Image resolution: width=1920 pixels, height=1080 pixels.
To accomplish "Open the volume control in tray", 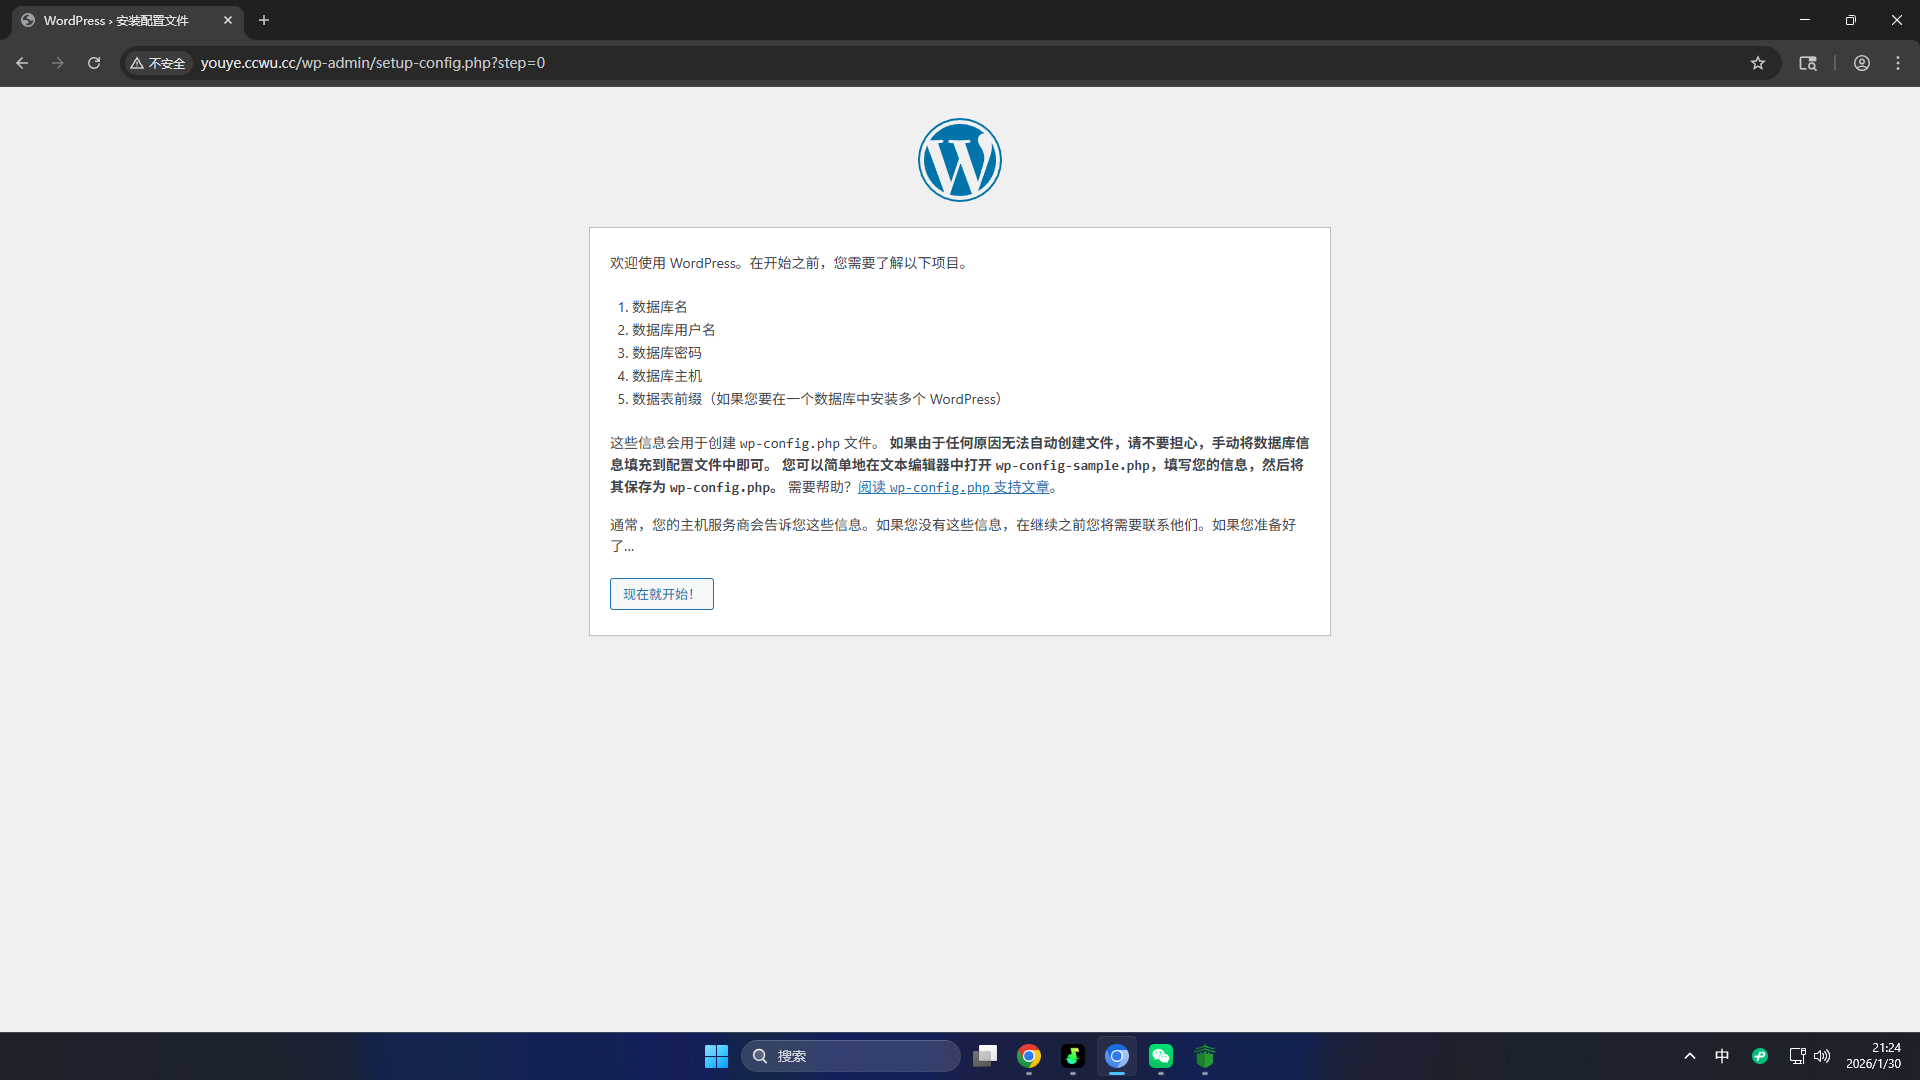I will click(1822, 1056).
